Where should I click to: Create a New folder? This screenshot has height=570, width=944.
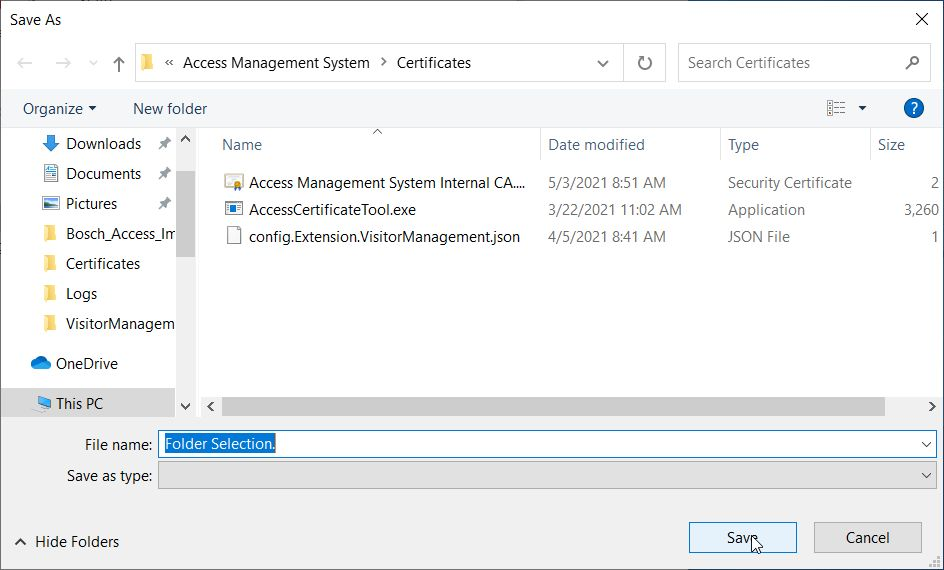pos(170,108)
